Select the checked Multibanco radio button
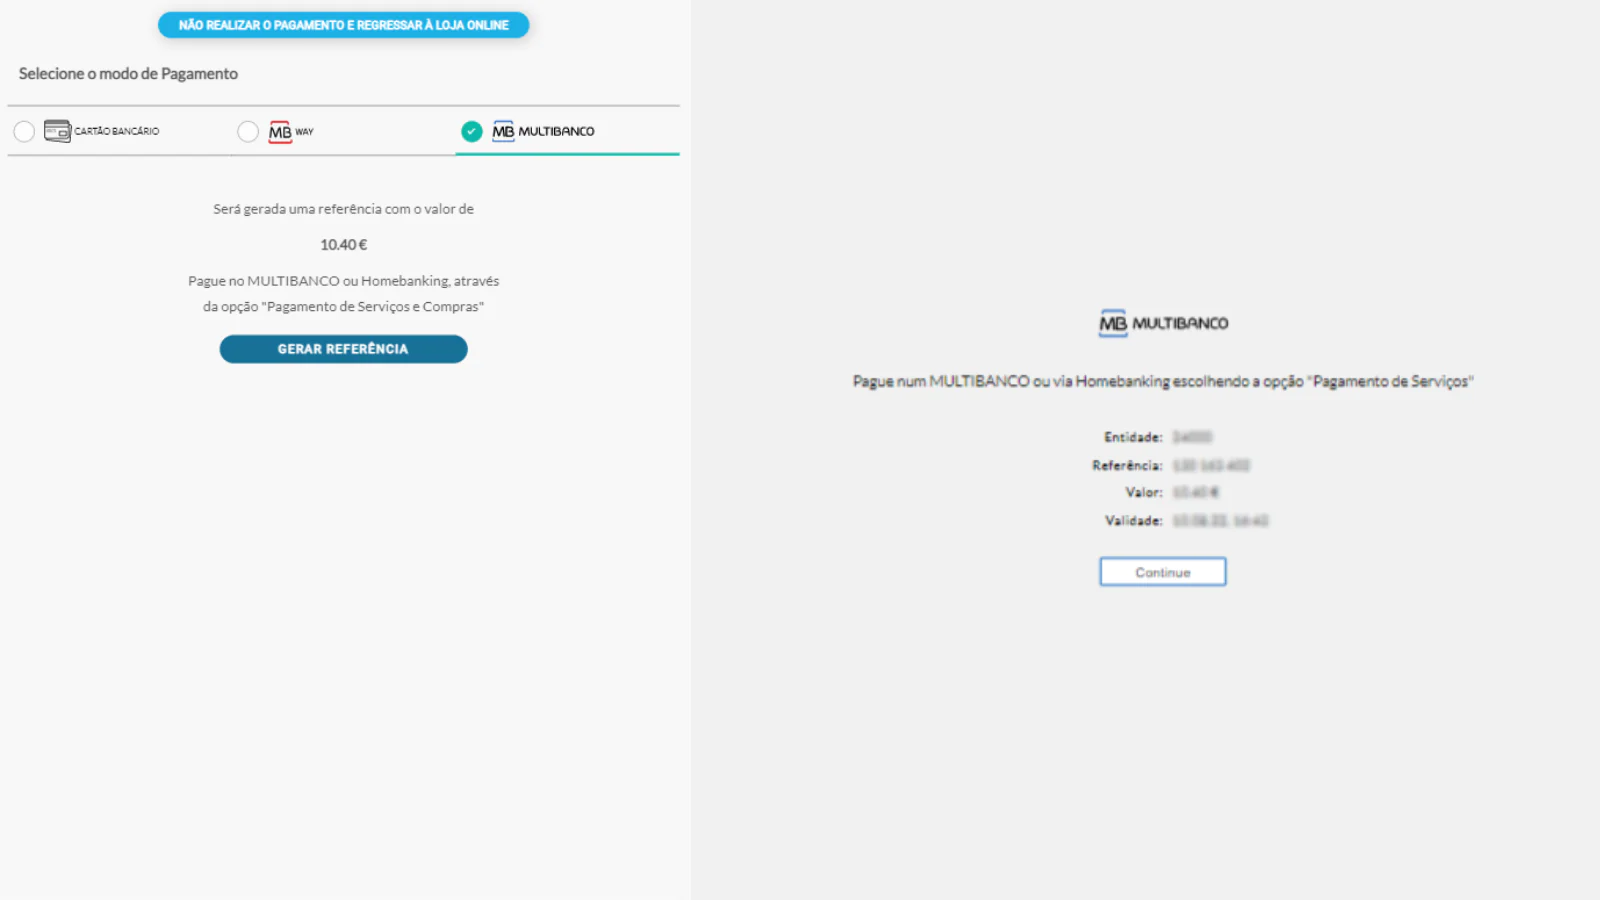1600x900 pixels. 472,131
